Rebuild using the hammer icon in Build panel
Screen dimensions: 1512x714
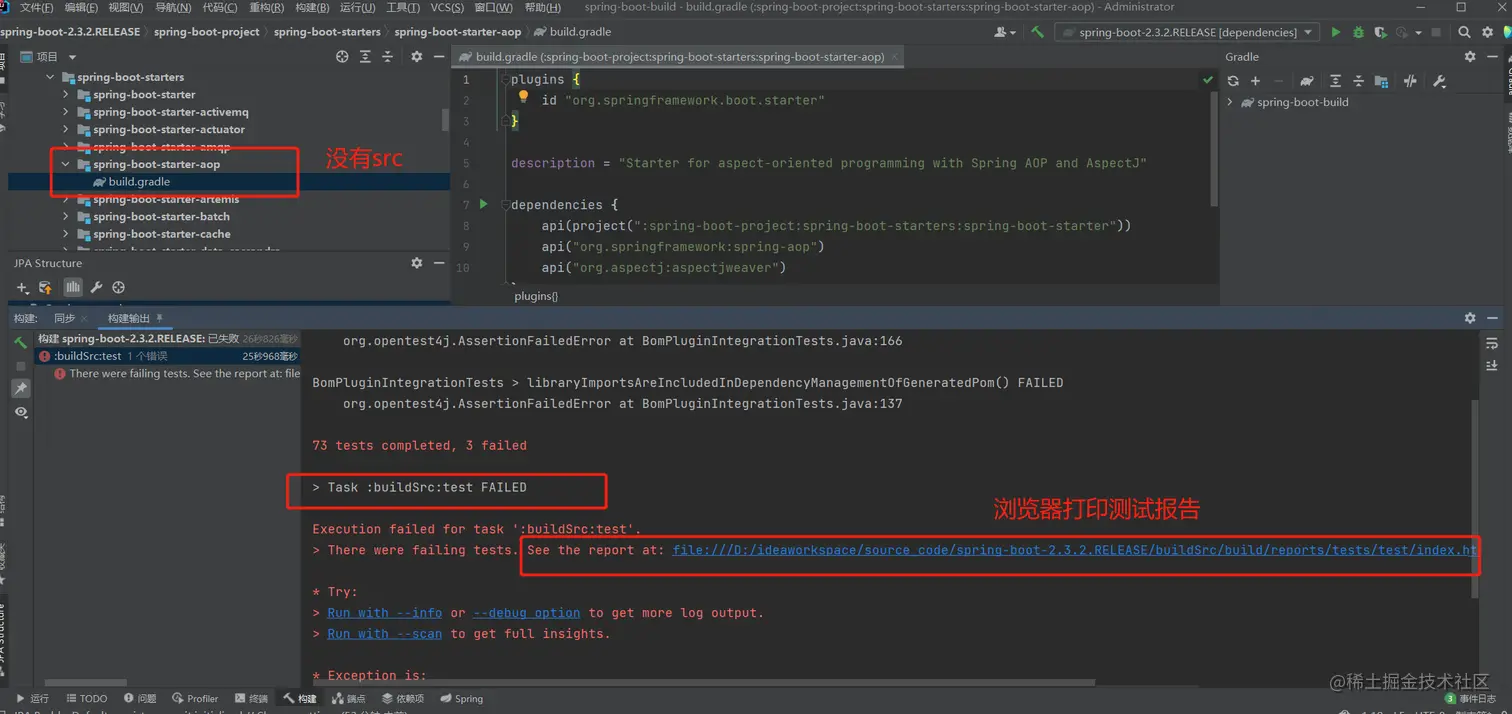click(x=20, y=342)
